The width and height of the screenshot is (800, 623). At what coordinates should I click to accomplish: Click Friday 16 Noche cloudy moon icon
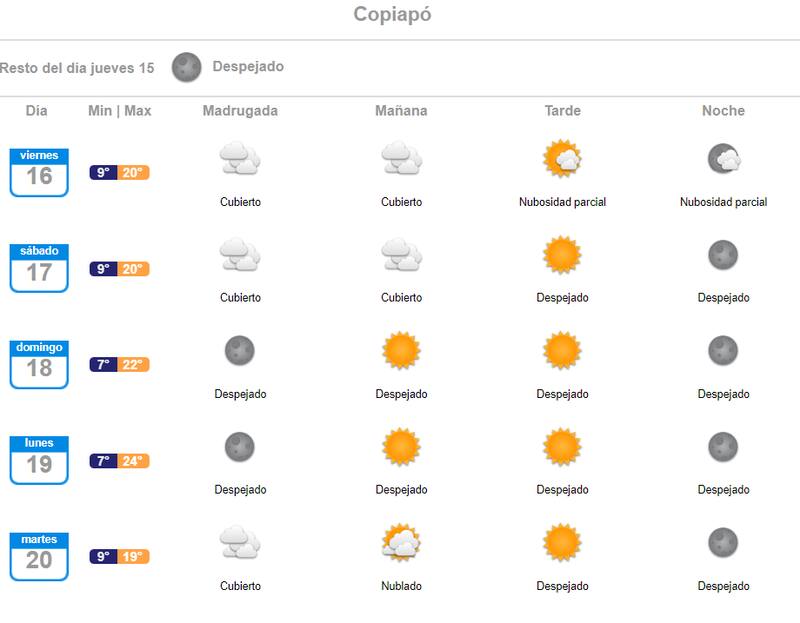pyautogui.click(x=723, y=159)
